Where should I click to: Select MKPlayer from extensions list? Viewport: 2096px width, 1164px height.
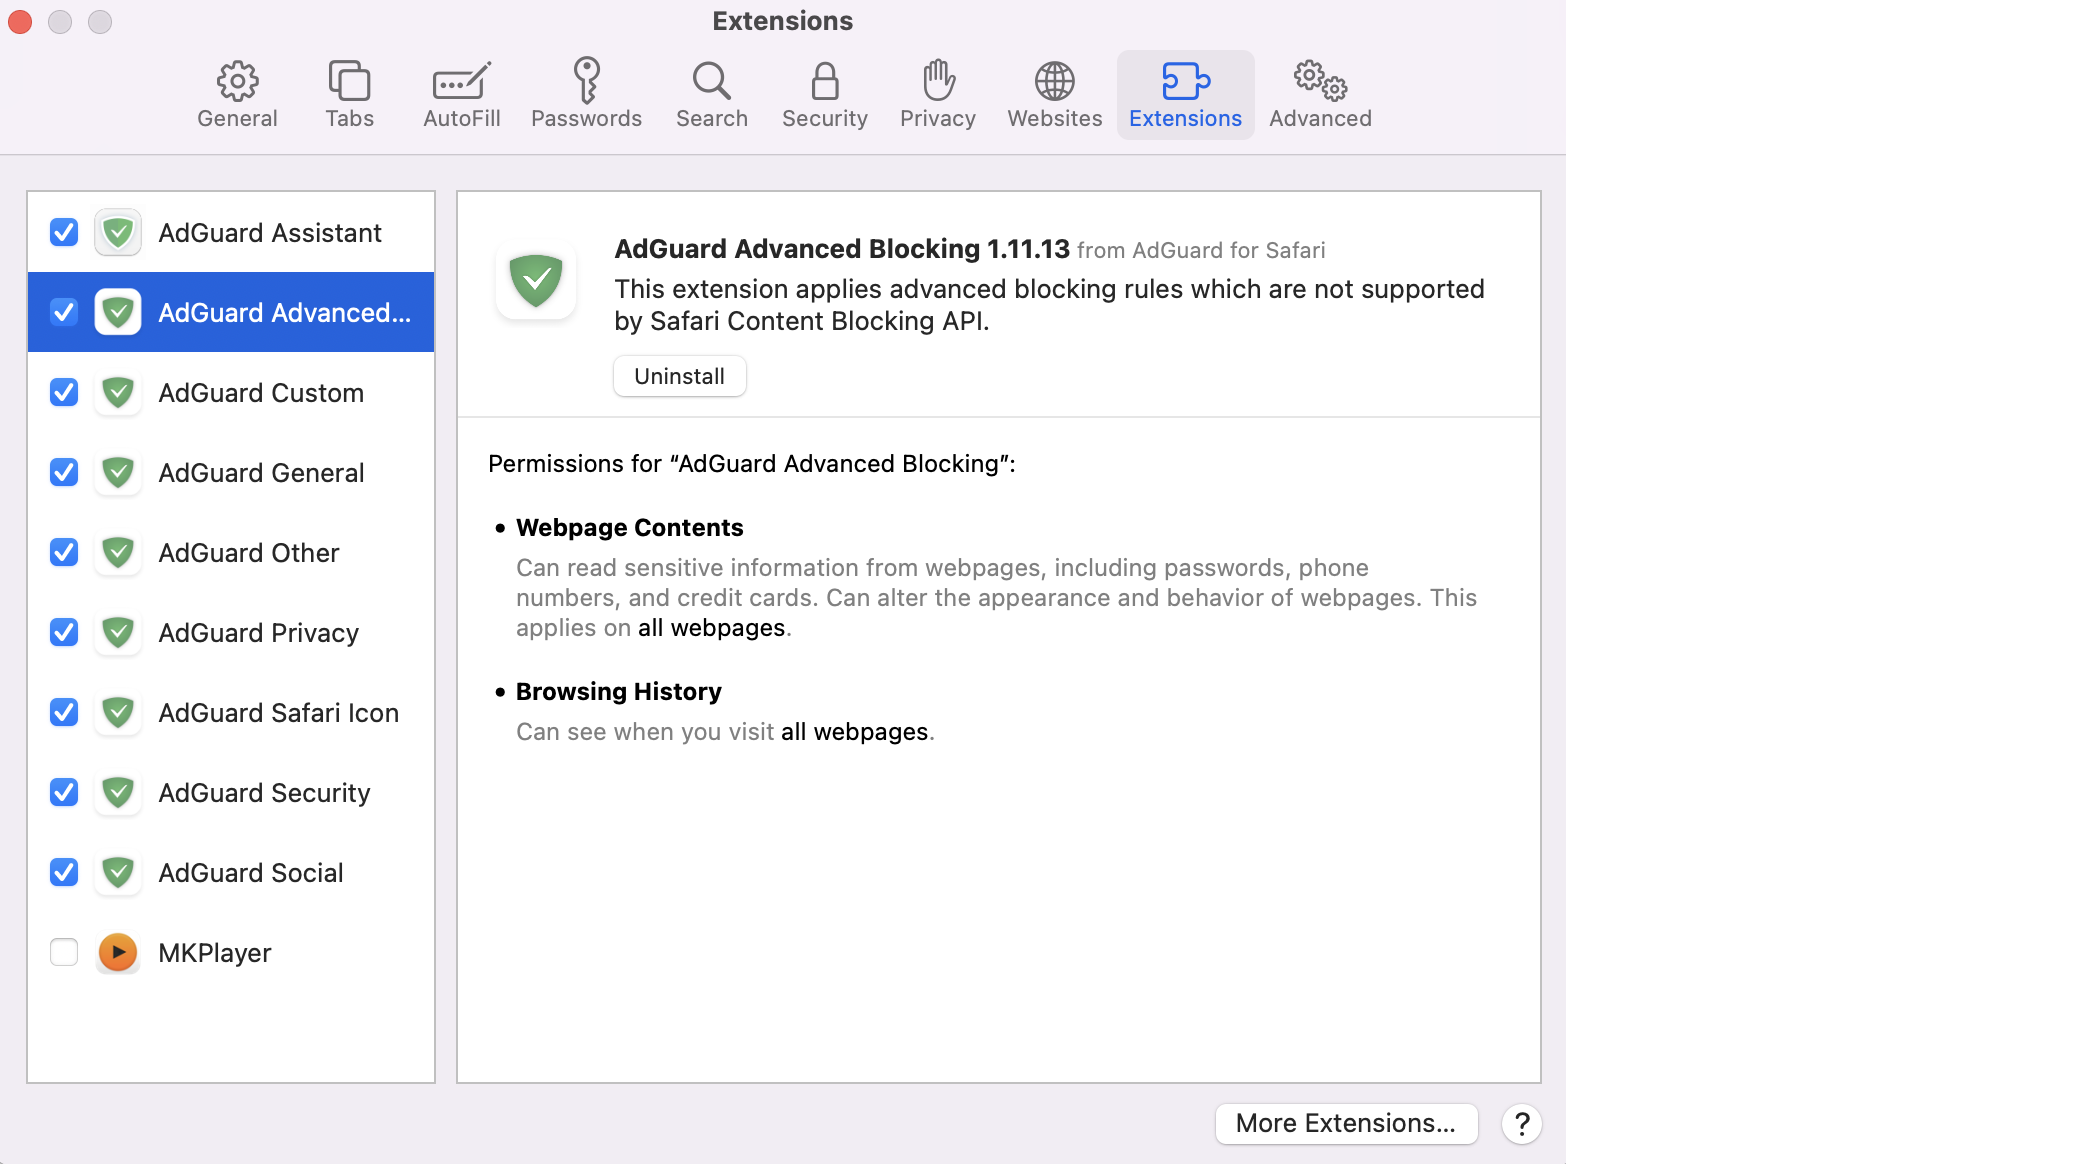231,952
